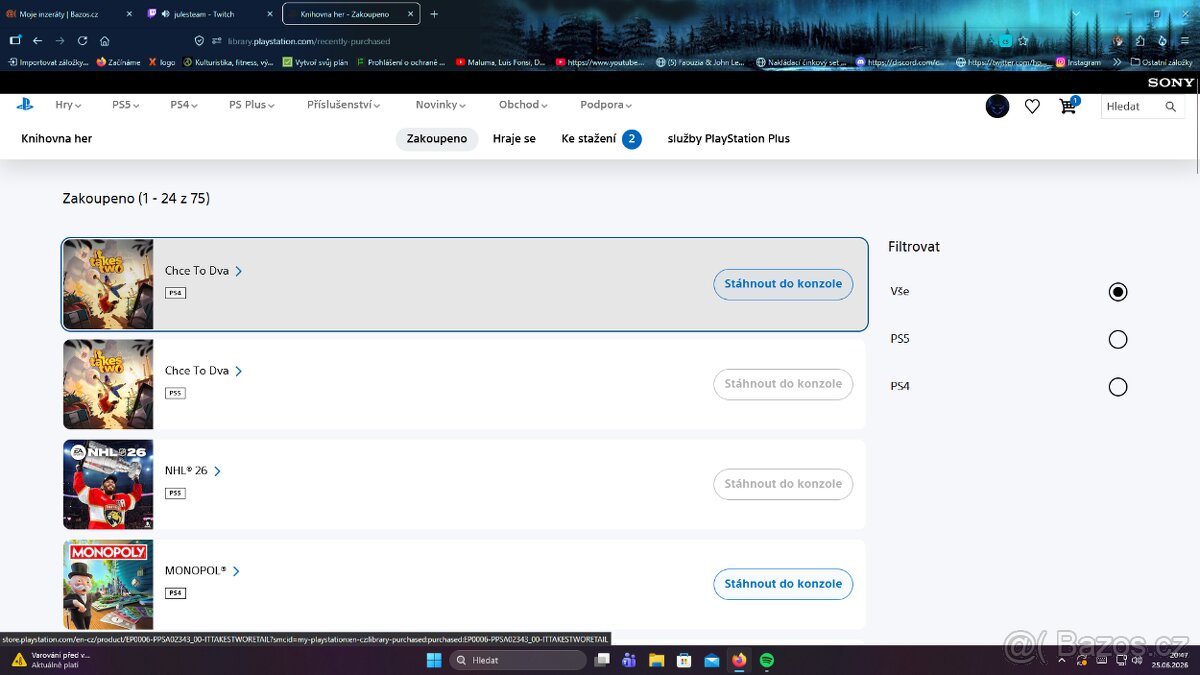This screenshot has width=1200, height=675.
Task: Show the site security shield information
Action: 199,41
